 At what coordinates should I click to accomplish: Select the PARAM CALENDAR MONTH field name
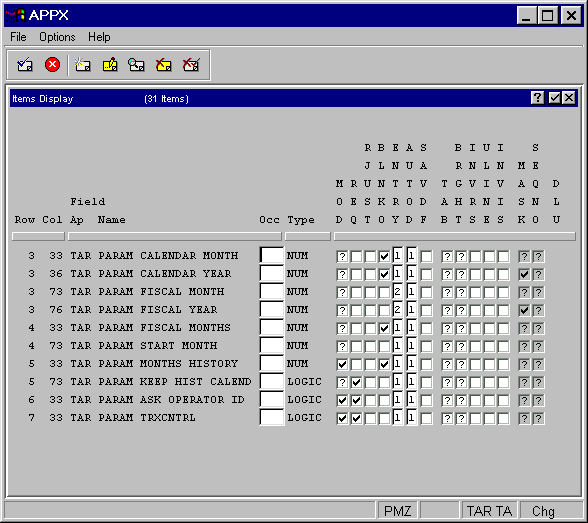tap(168, 256)
